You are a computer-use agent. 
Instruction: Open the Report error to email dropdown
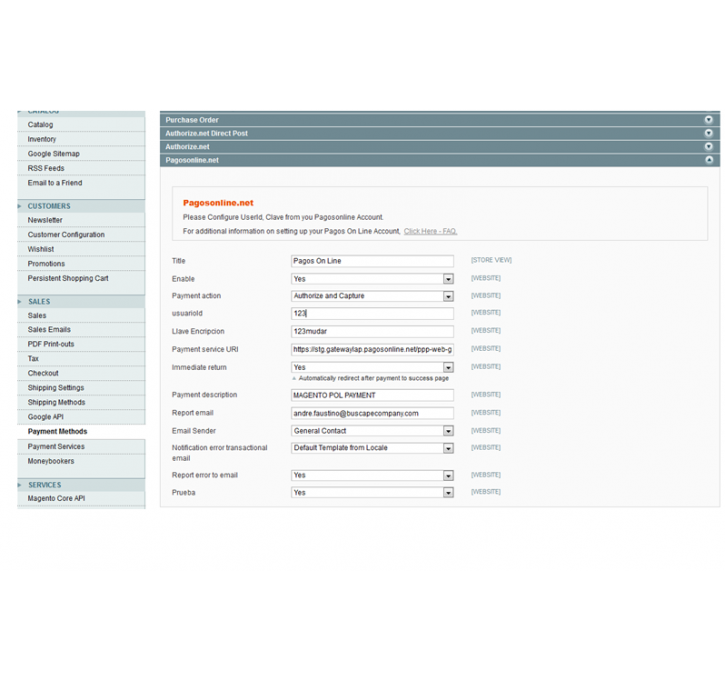coord(372,475)
